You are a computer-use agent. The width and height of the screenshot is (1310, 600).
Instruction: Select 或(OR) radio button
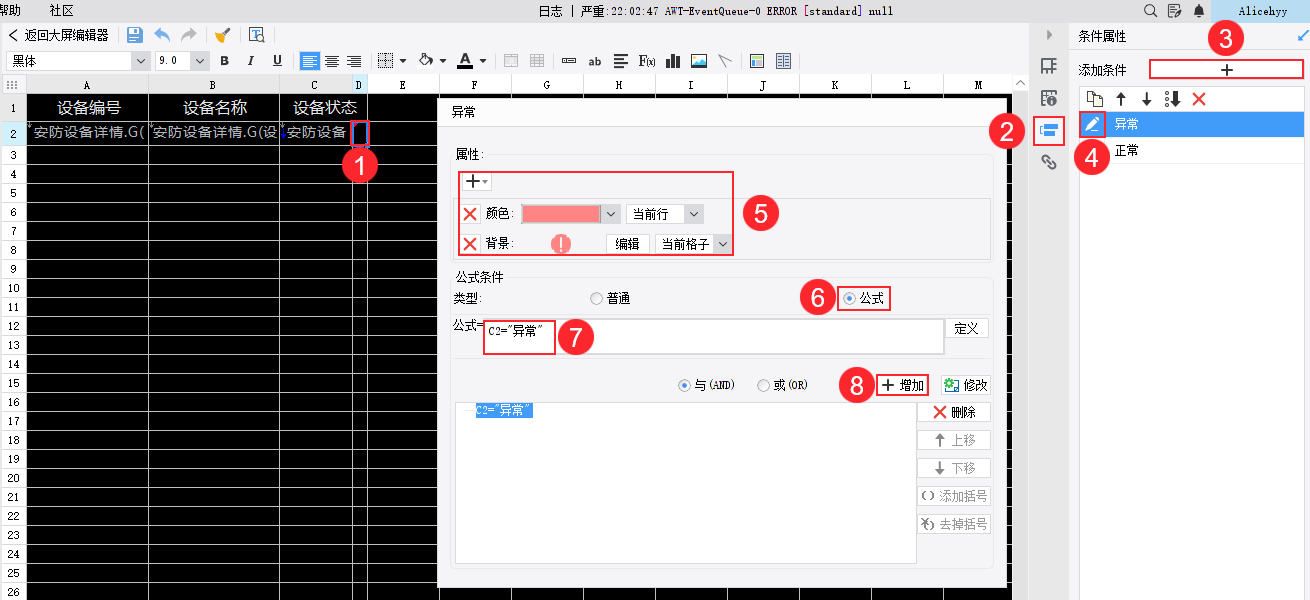pyautogui.click(x=764, y=385)
